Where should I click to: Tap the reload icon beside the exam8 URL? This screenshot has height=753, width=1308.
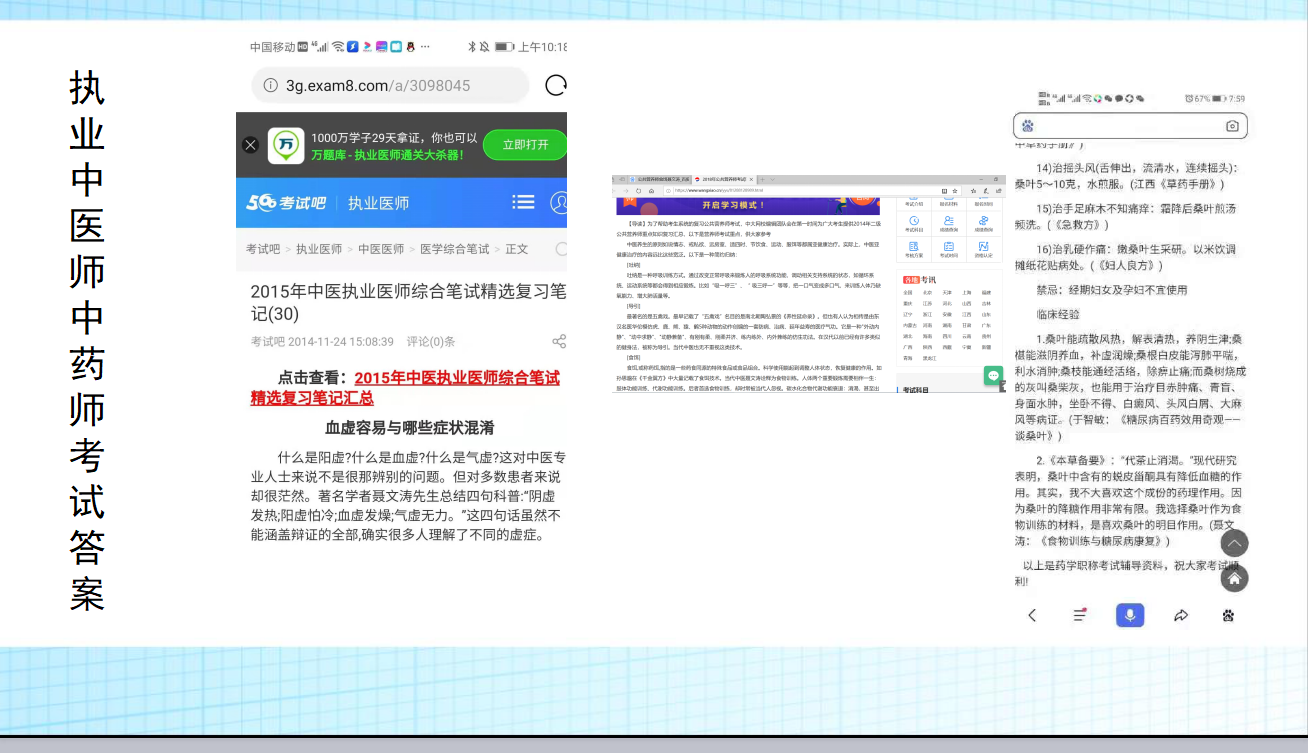point(556,86)
